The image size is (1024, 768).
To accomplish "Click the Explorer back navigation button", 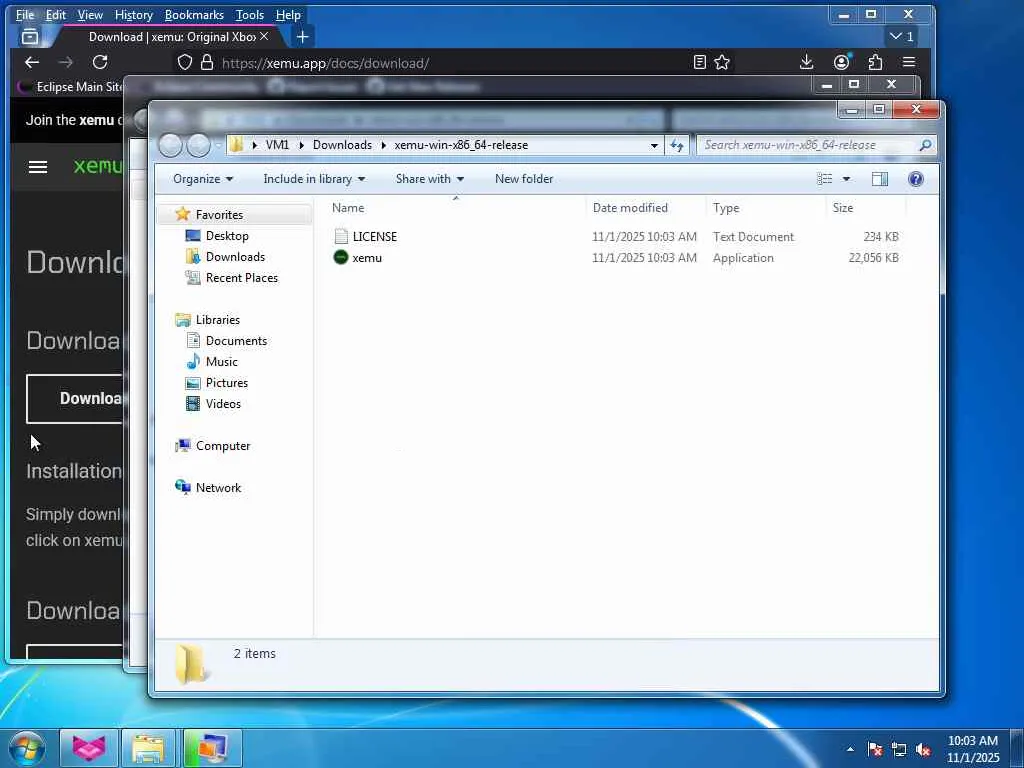I will [x=170, y=145].
